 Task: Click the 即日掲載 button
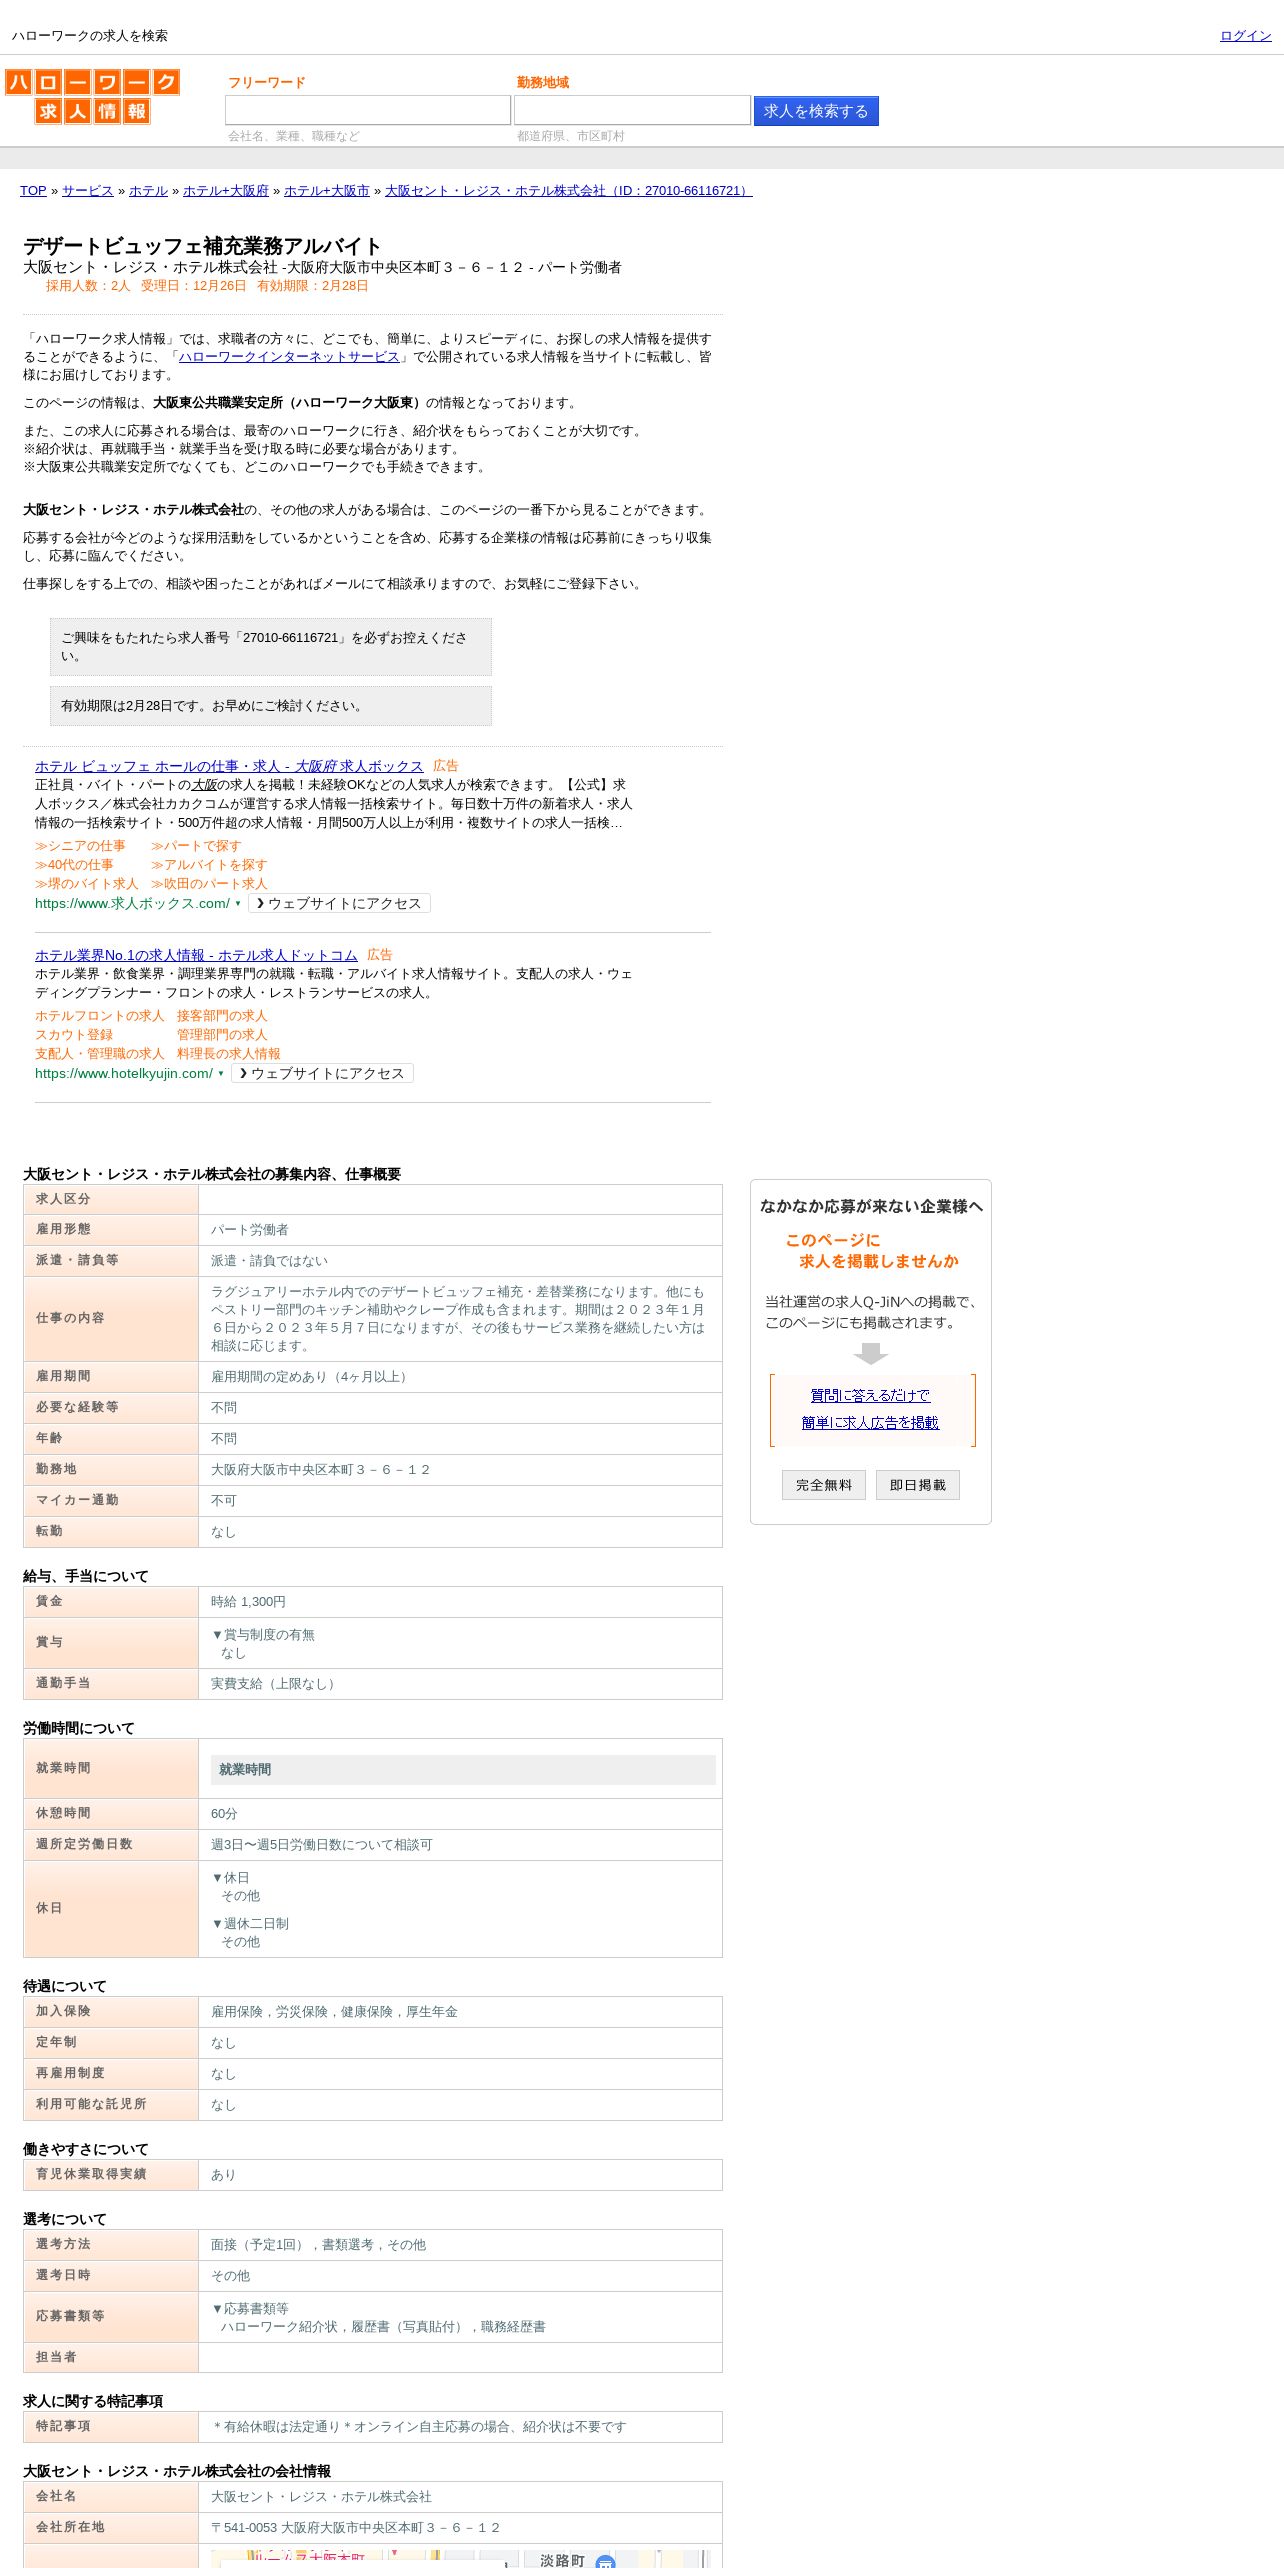(x=918, y=1485)
